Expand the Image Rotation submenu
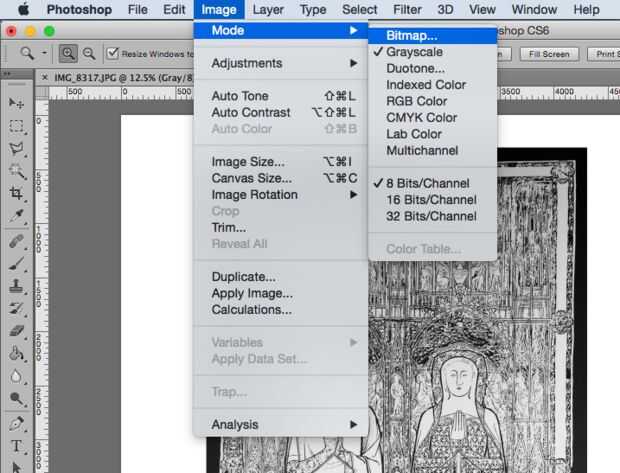Image resolution: width=620 pixels, height=473 pixels. point(280,195)
